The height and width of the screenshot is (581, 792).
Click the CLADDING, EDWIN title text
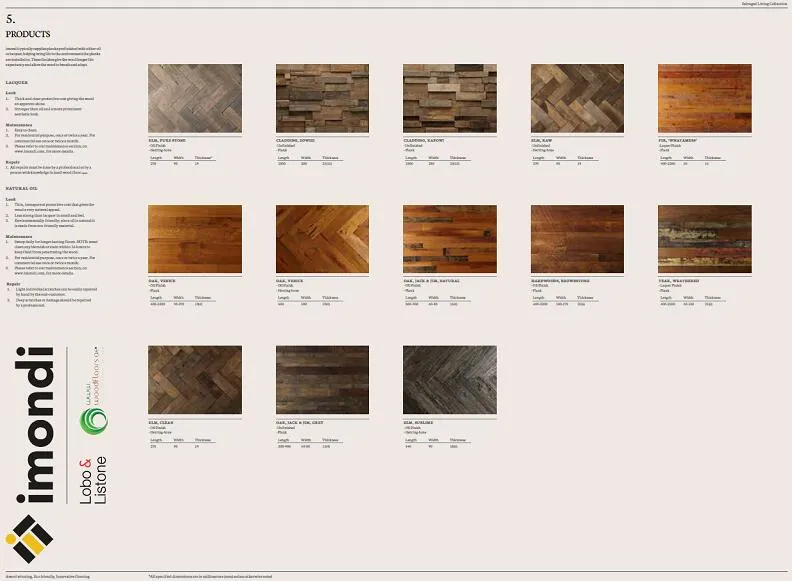295,140
